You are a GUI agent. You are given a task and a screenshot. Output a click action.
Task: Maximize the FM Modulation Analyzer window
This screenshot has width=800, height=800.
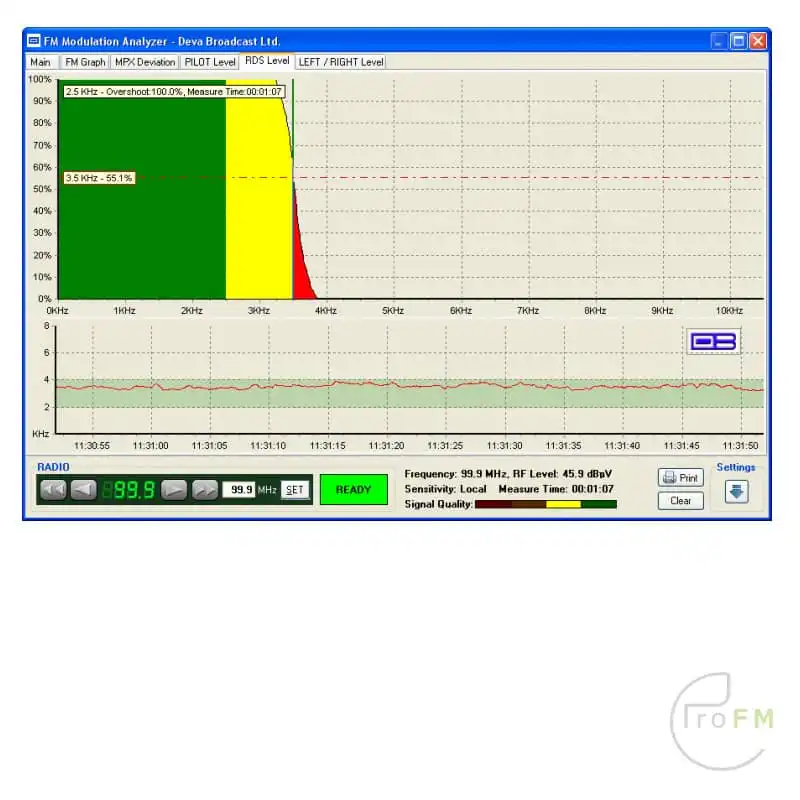pyautogui.click(x=738, y=41)
